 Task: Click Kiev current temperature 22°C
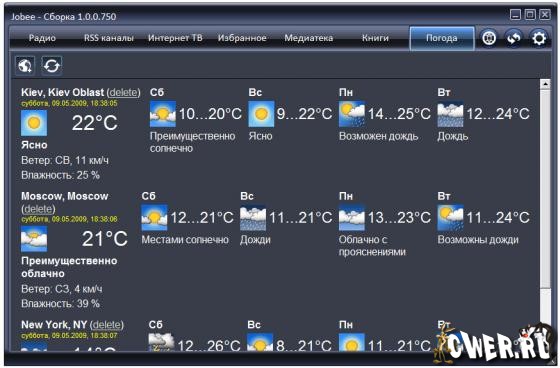coord(95,123)
